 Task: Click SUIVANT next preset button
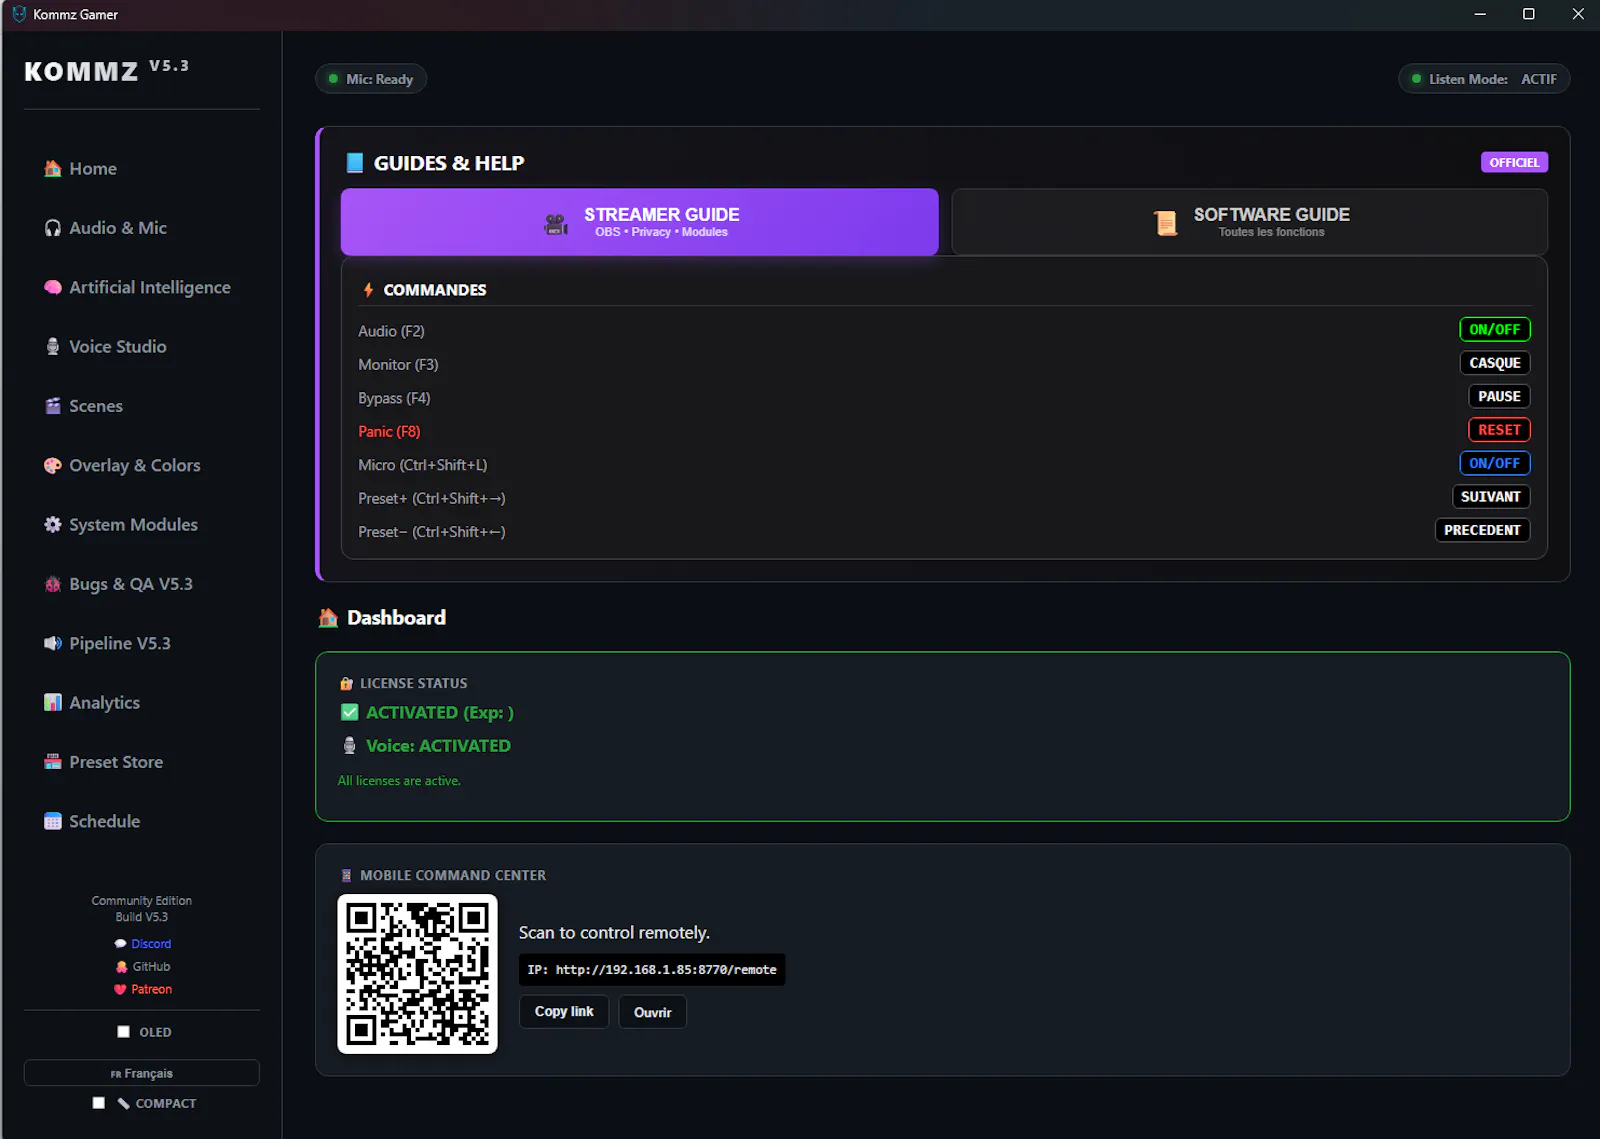coord(1490,497)
